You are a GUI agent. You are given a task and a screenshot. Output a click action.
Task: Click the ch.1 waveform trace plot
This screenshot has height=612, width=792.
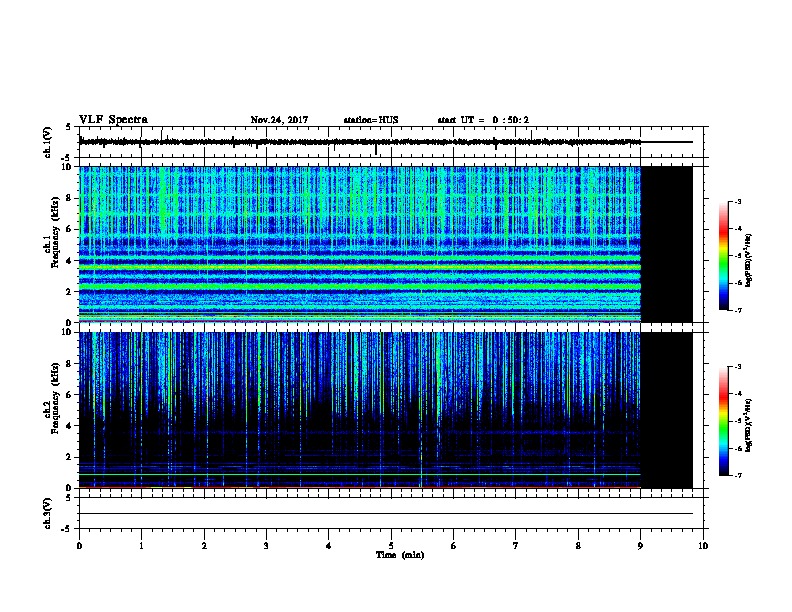pyautogui.click(x=391, y=142)
